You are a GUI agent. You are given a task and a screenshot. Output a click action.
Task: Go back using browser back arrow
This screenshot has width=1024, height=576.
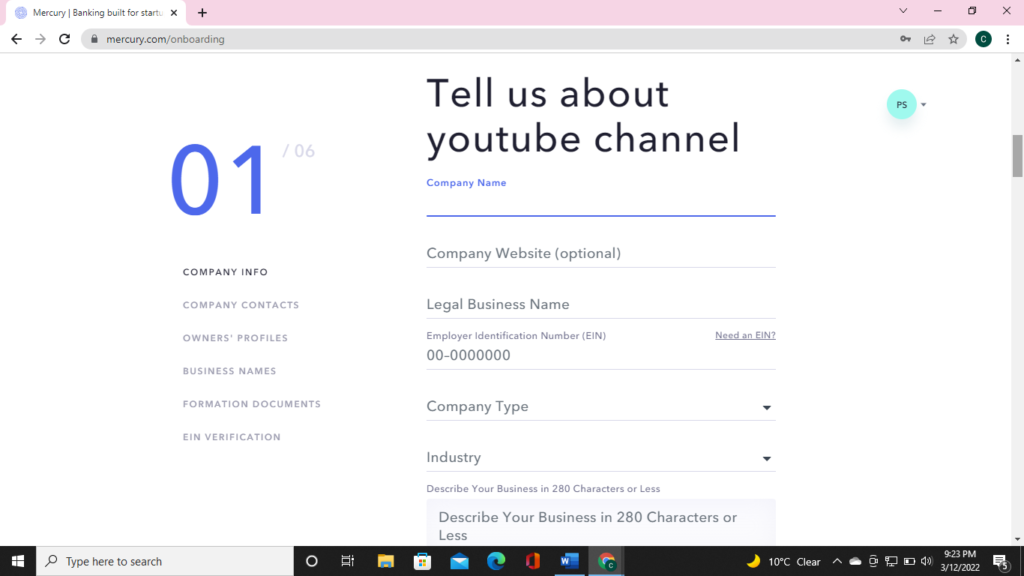(16, 39)
